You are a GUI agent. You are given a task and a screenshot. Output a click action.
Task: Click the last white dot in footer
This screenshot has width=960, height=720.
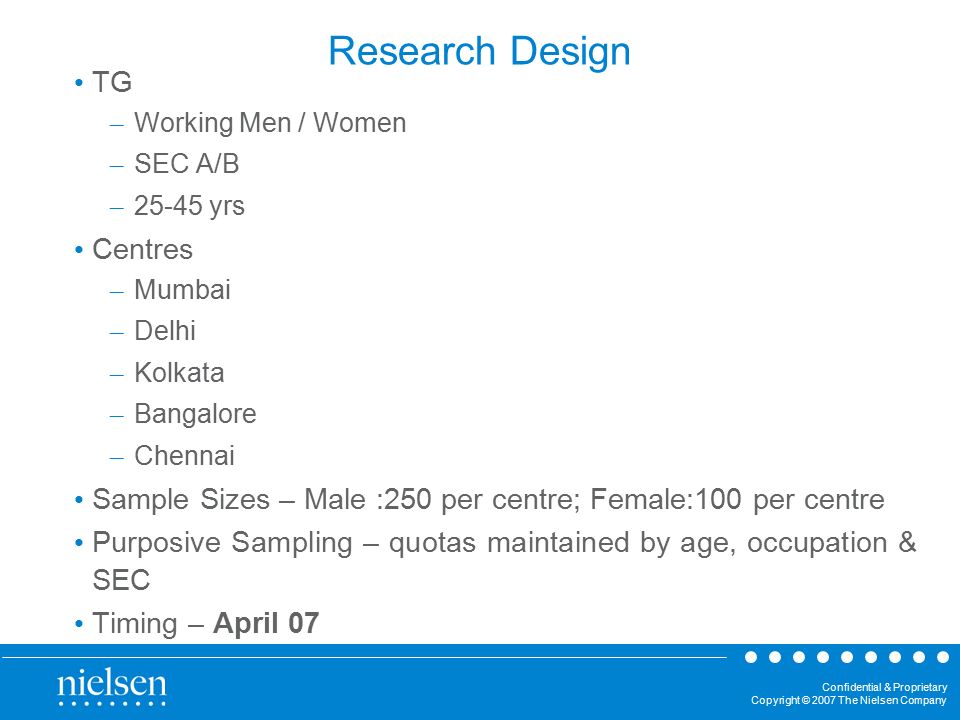943,657
